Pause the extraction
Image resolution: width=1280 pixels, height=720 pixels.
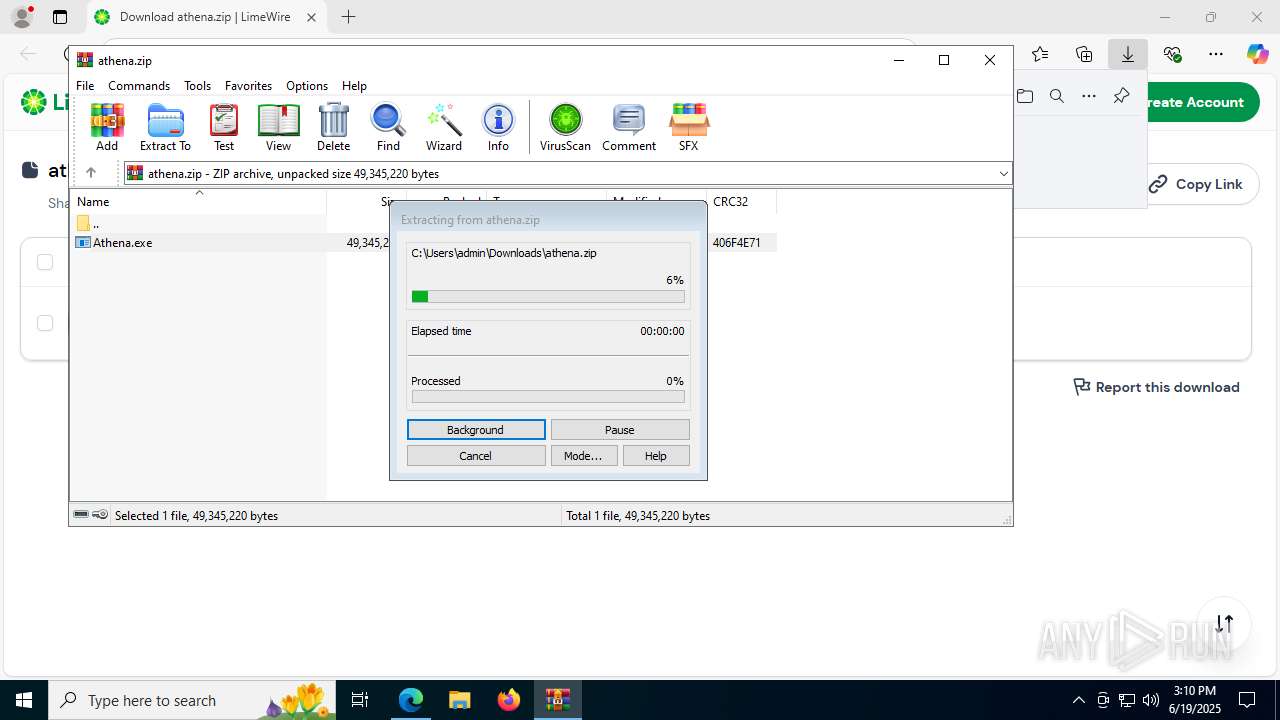pos(620,430)
